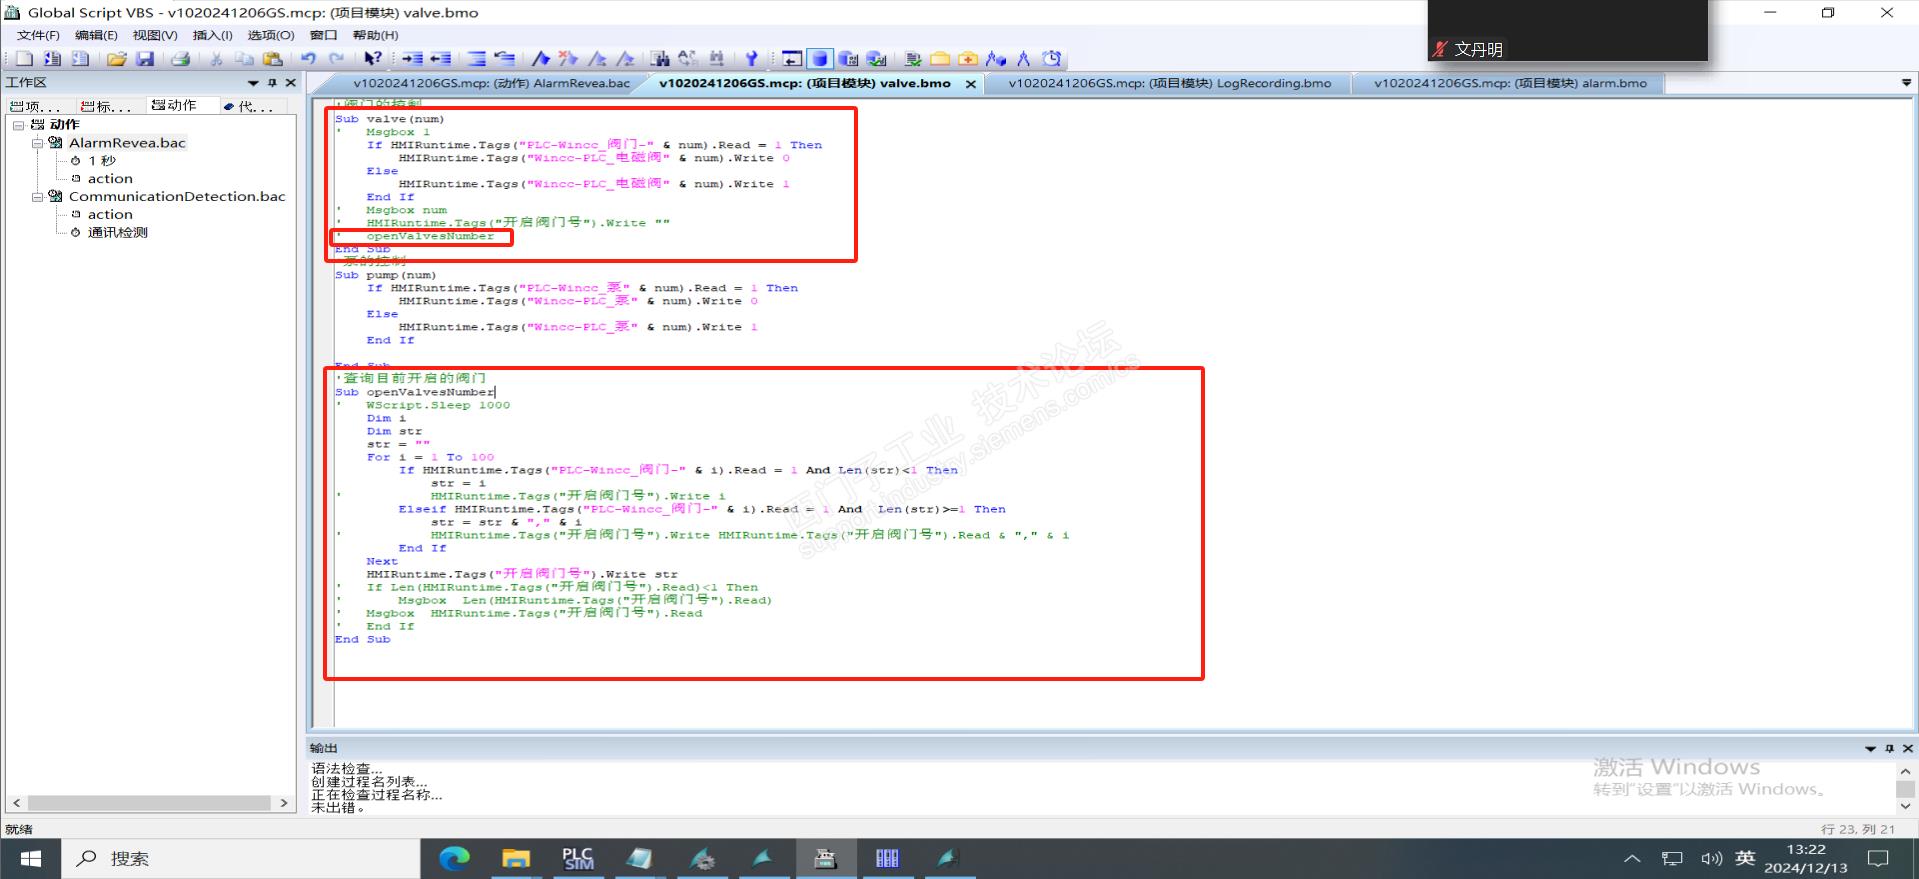
Task: Open the Windows Start menu
Action: [31, 859]
